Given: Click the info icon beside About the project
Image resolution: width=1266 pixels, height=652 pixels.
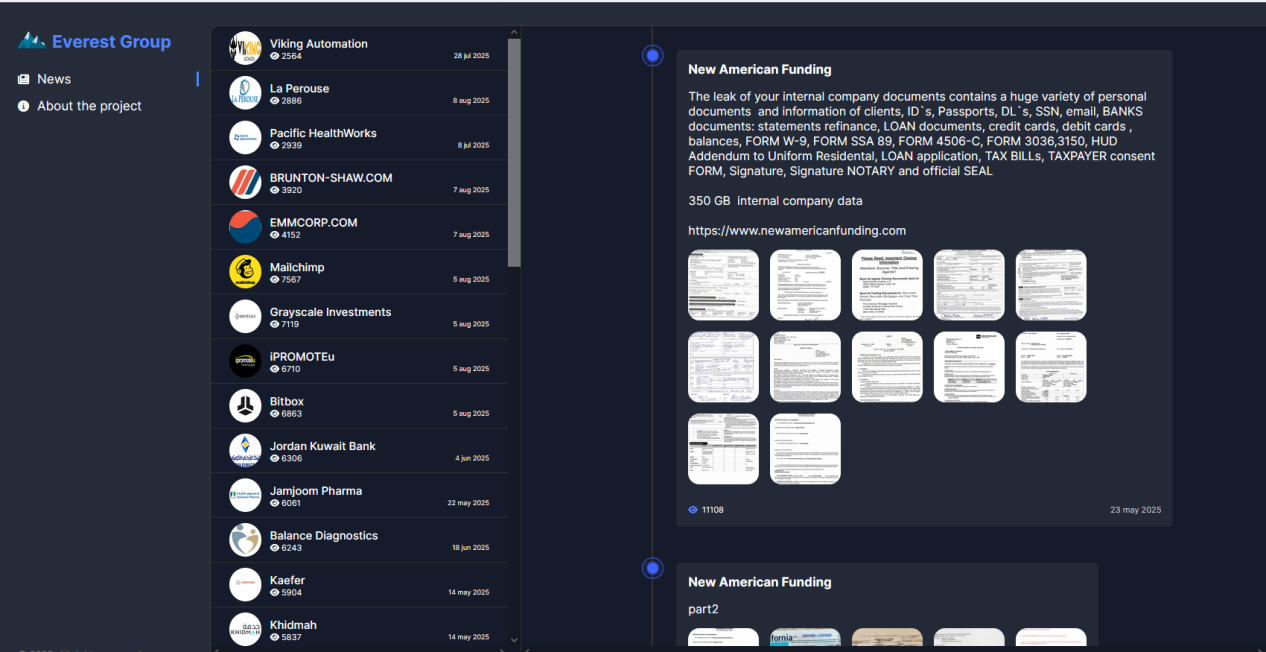Looking at the screenshot, I should pos(24,106).
